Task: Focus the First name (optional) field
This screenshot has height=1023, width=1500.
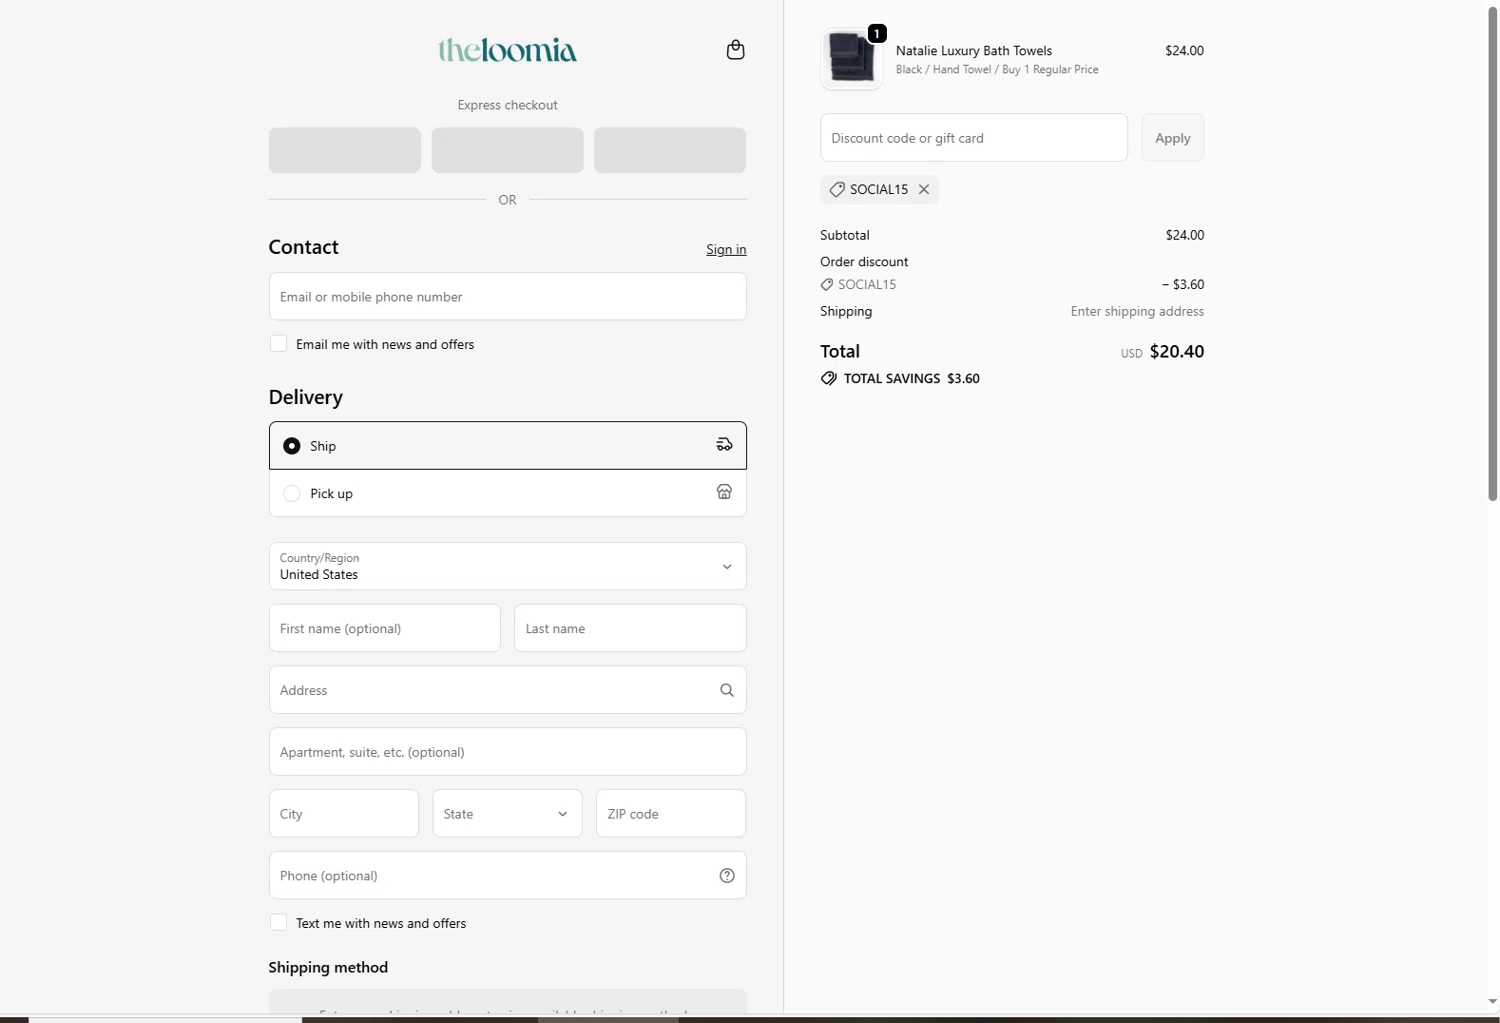Action: pyautogui.click(x=385, y=628)
